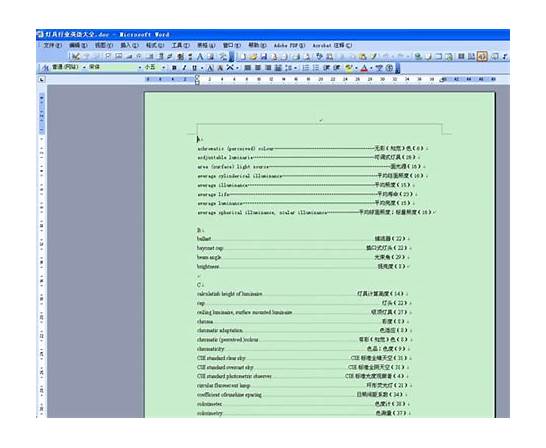The image size is (546, 448).
Task: Click the Format Painter brush icon
Action: point(374,56)
